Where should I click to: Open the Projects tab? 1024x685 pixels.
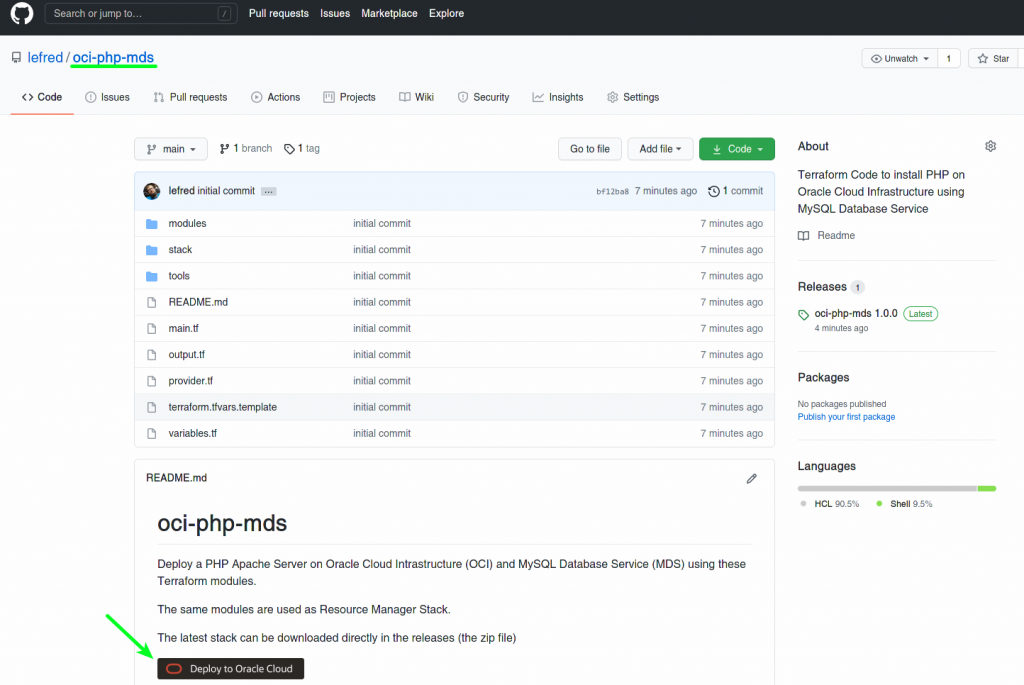tap(349, 97)
